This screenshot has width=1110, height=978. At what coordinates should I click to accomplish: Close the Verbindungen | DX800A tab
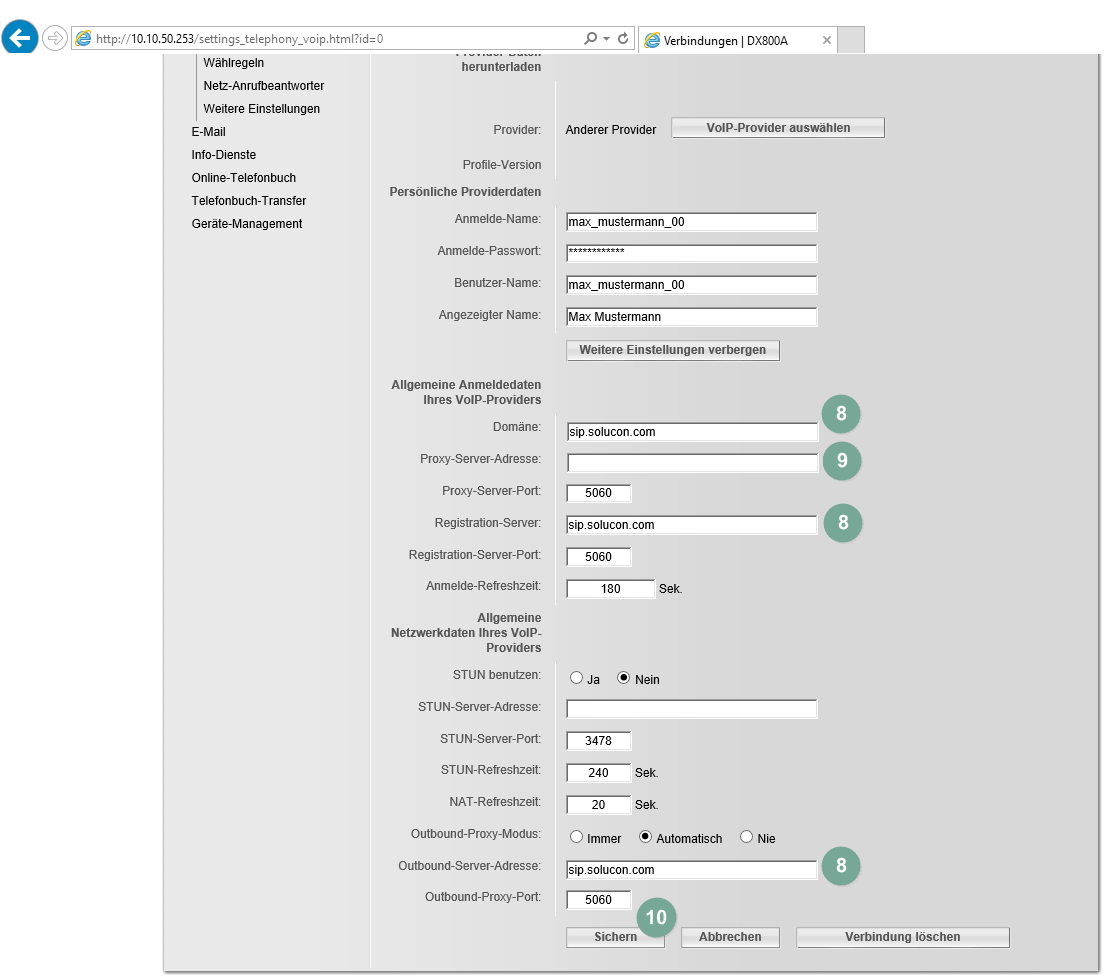click(x=826, y=40)
